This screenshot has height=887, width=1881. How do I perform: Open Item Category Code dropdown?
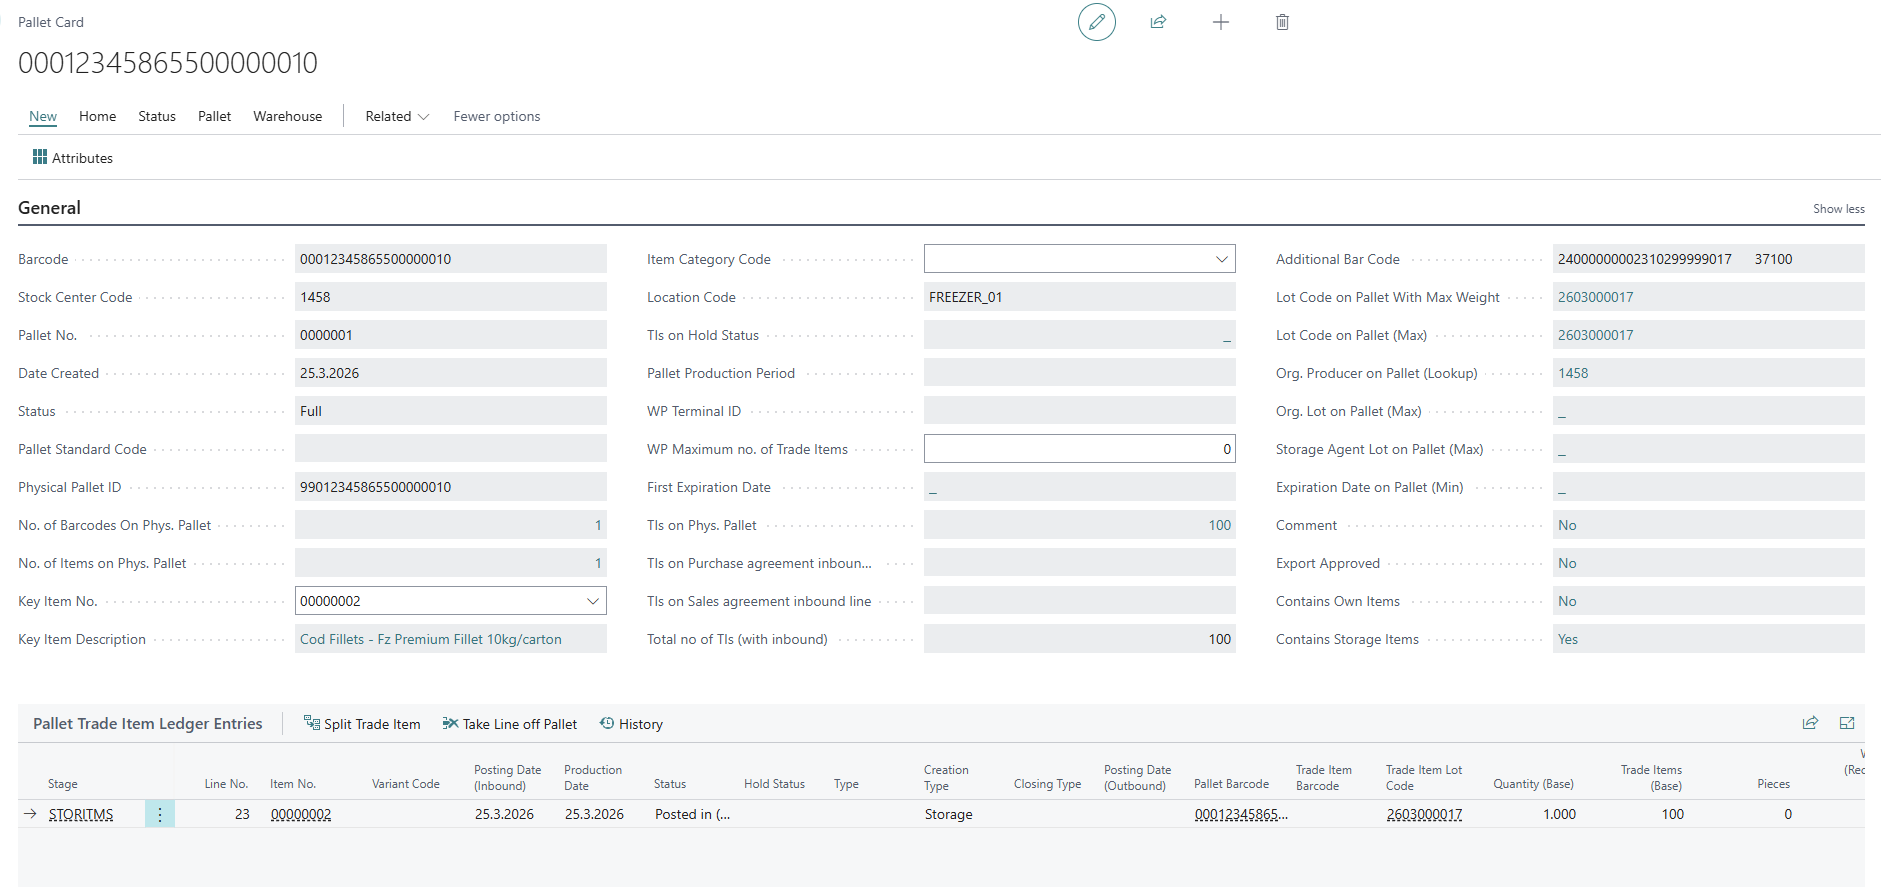coord(1221,259)
